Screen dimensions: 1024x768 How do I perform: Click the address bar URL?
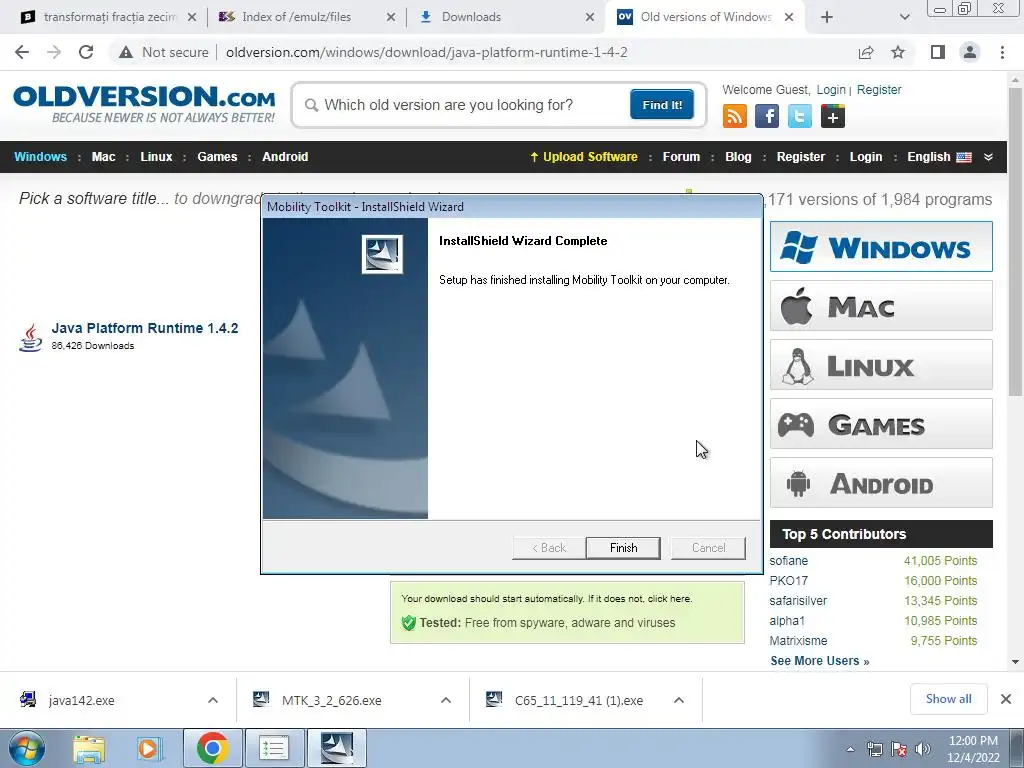click(426, 52)
